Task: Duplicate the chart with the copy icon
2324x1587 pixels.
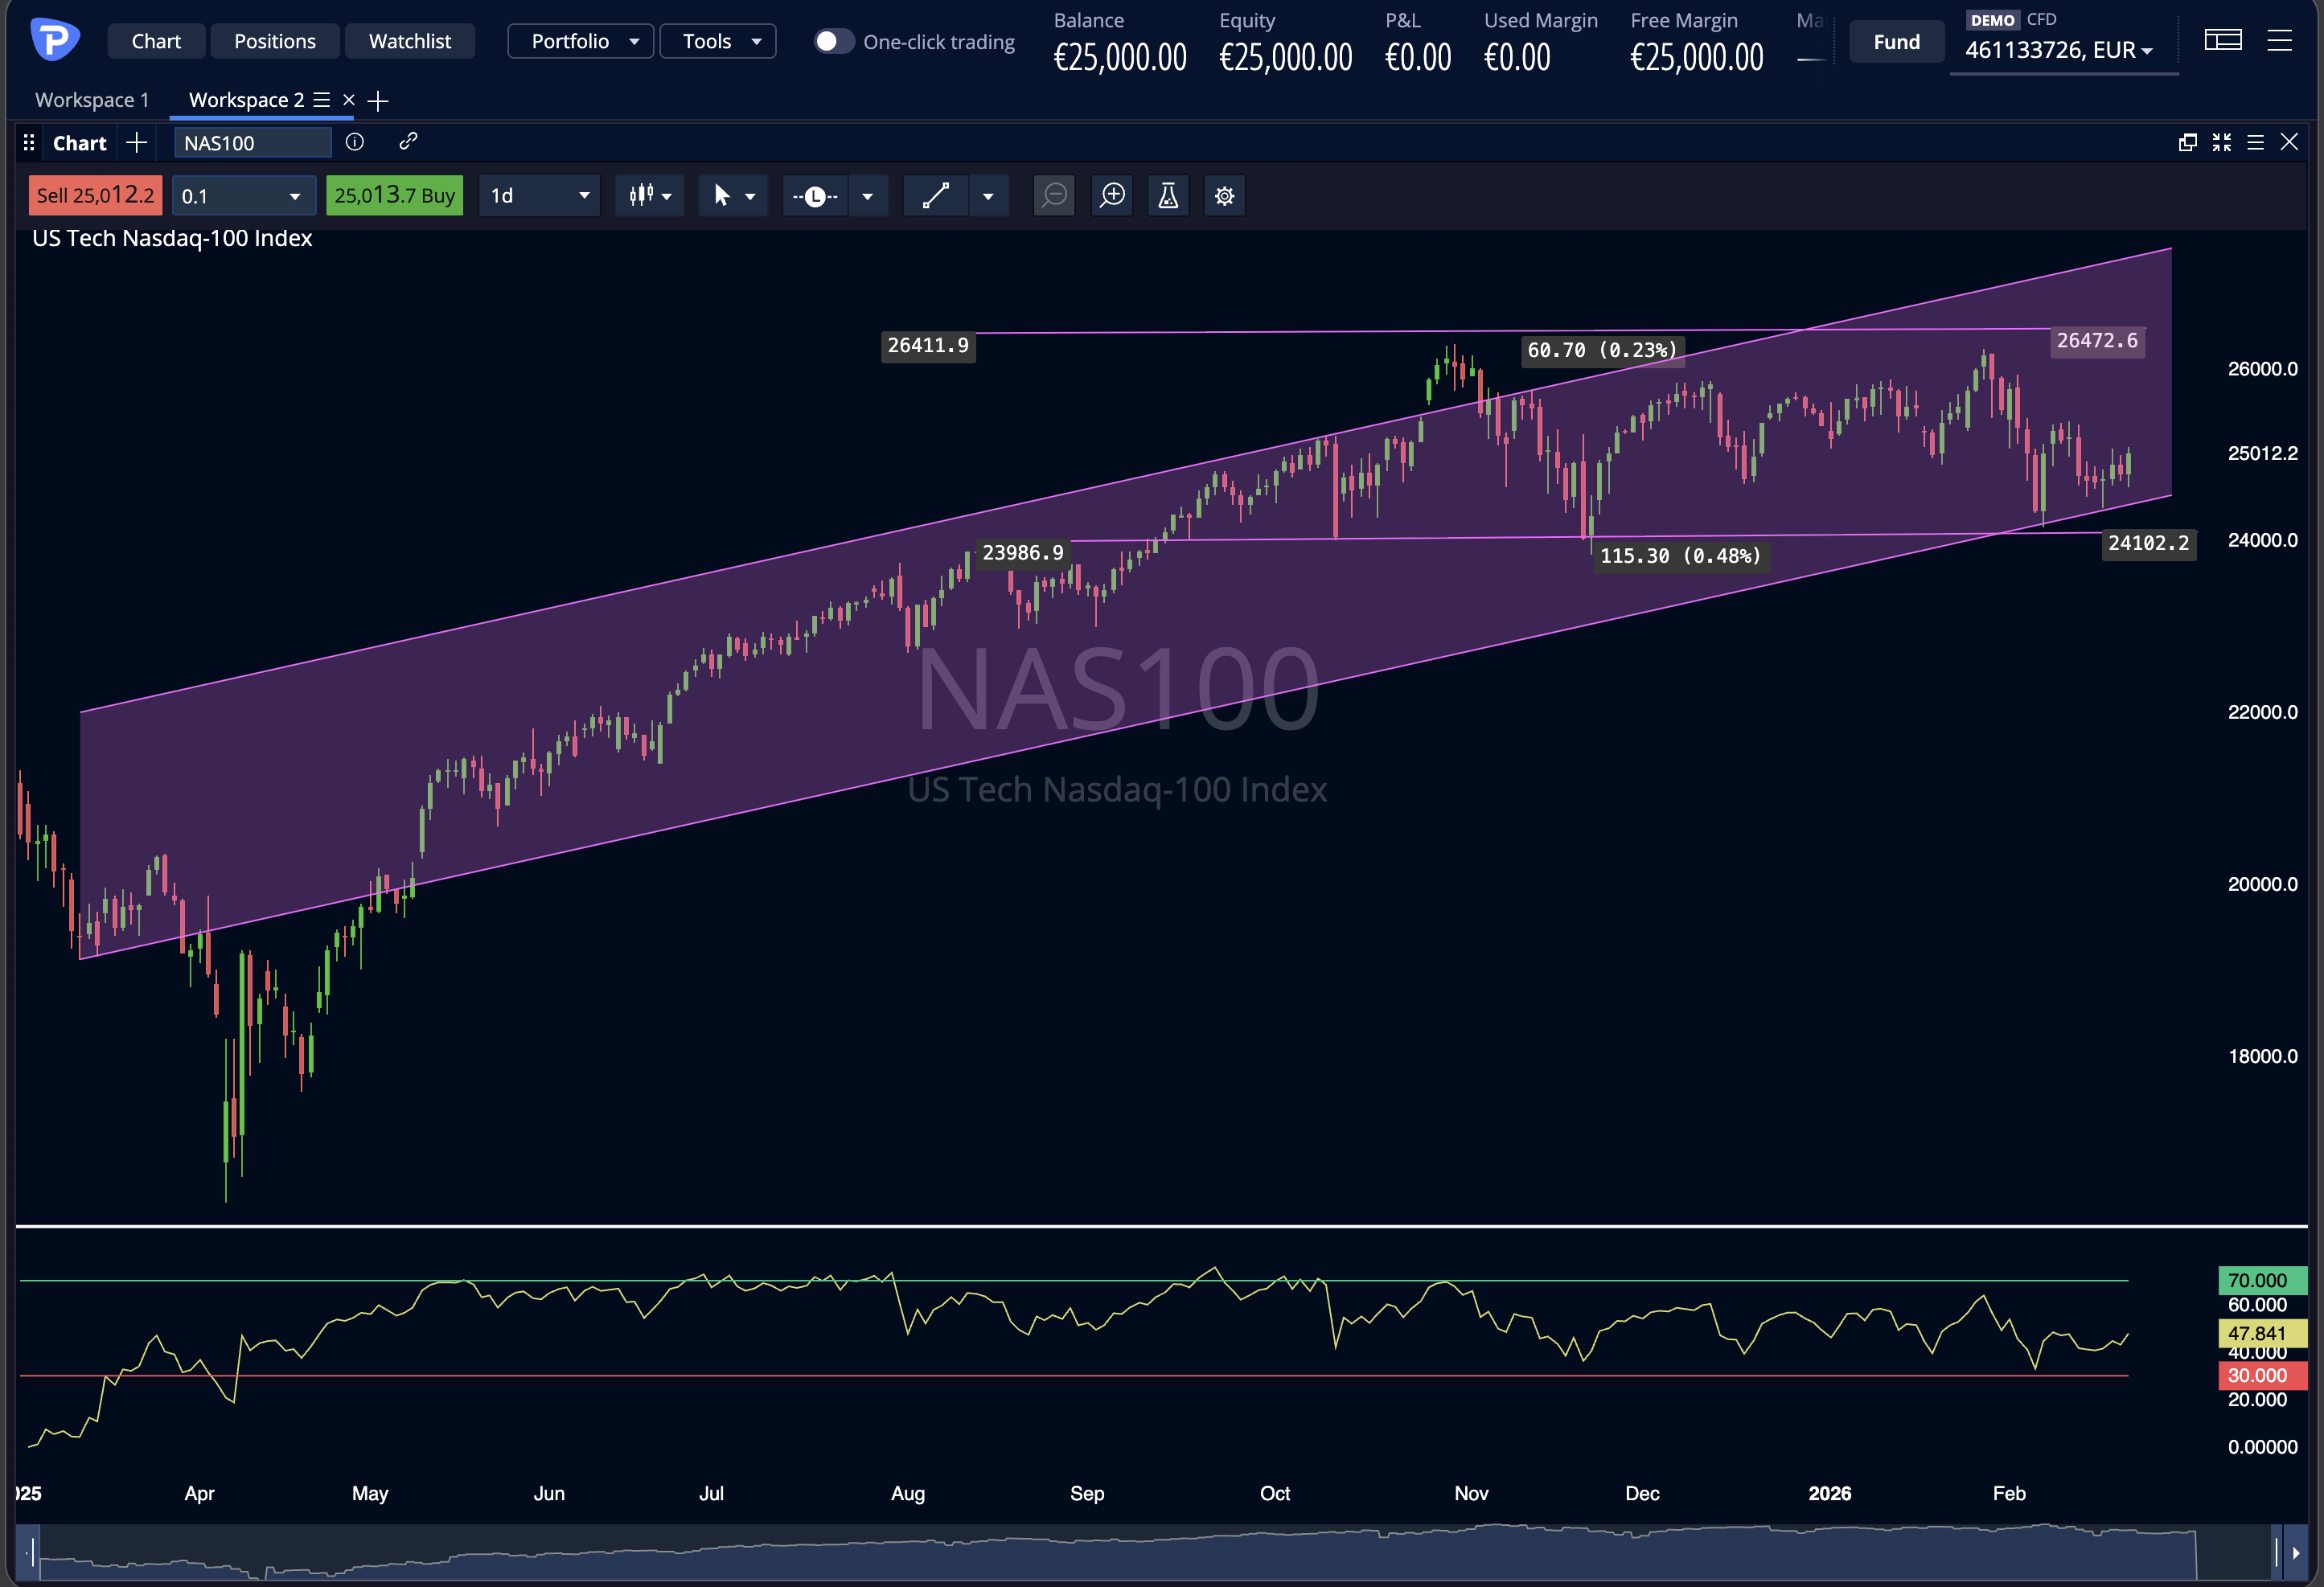Action: (2187, 142)
